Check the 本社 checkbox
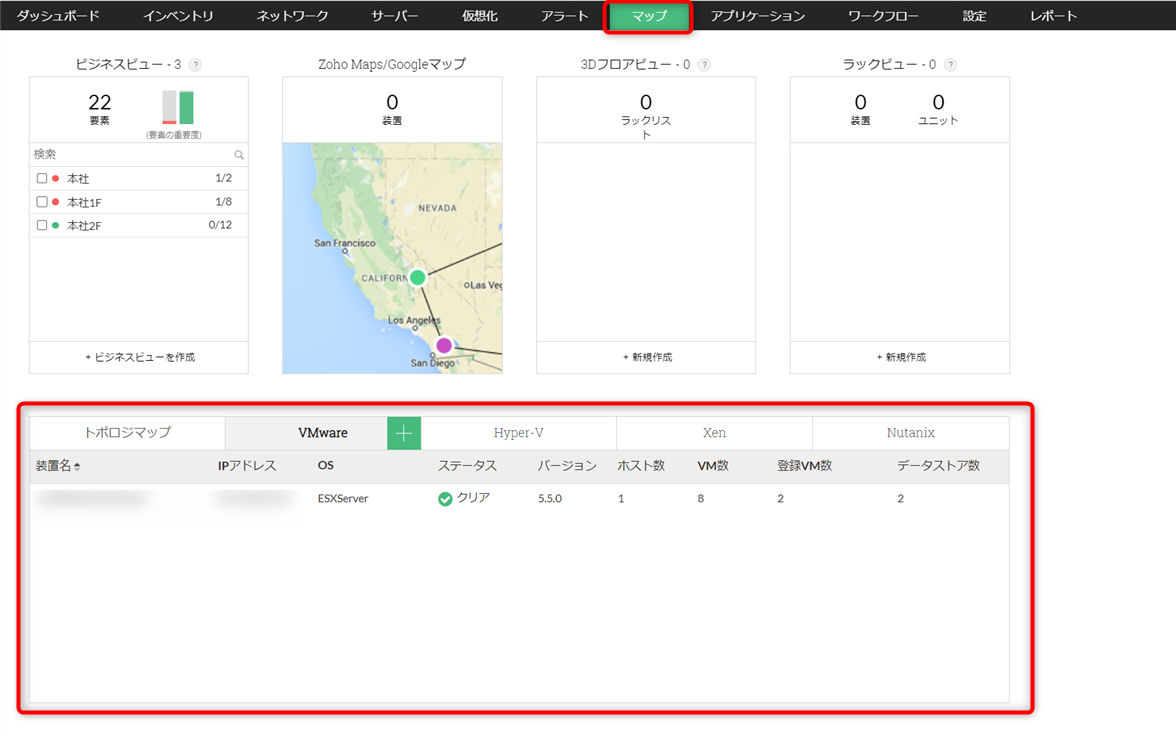Screen dimensions: 1176x736 pyautogui.click(x=42, y=179)
